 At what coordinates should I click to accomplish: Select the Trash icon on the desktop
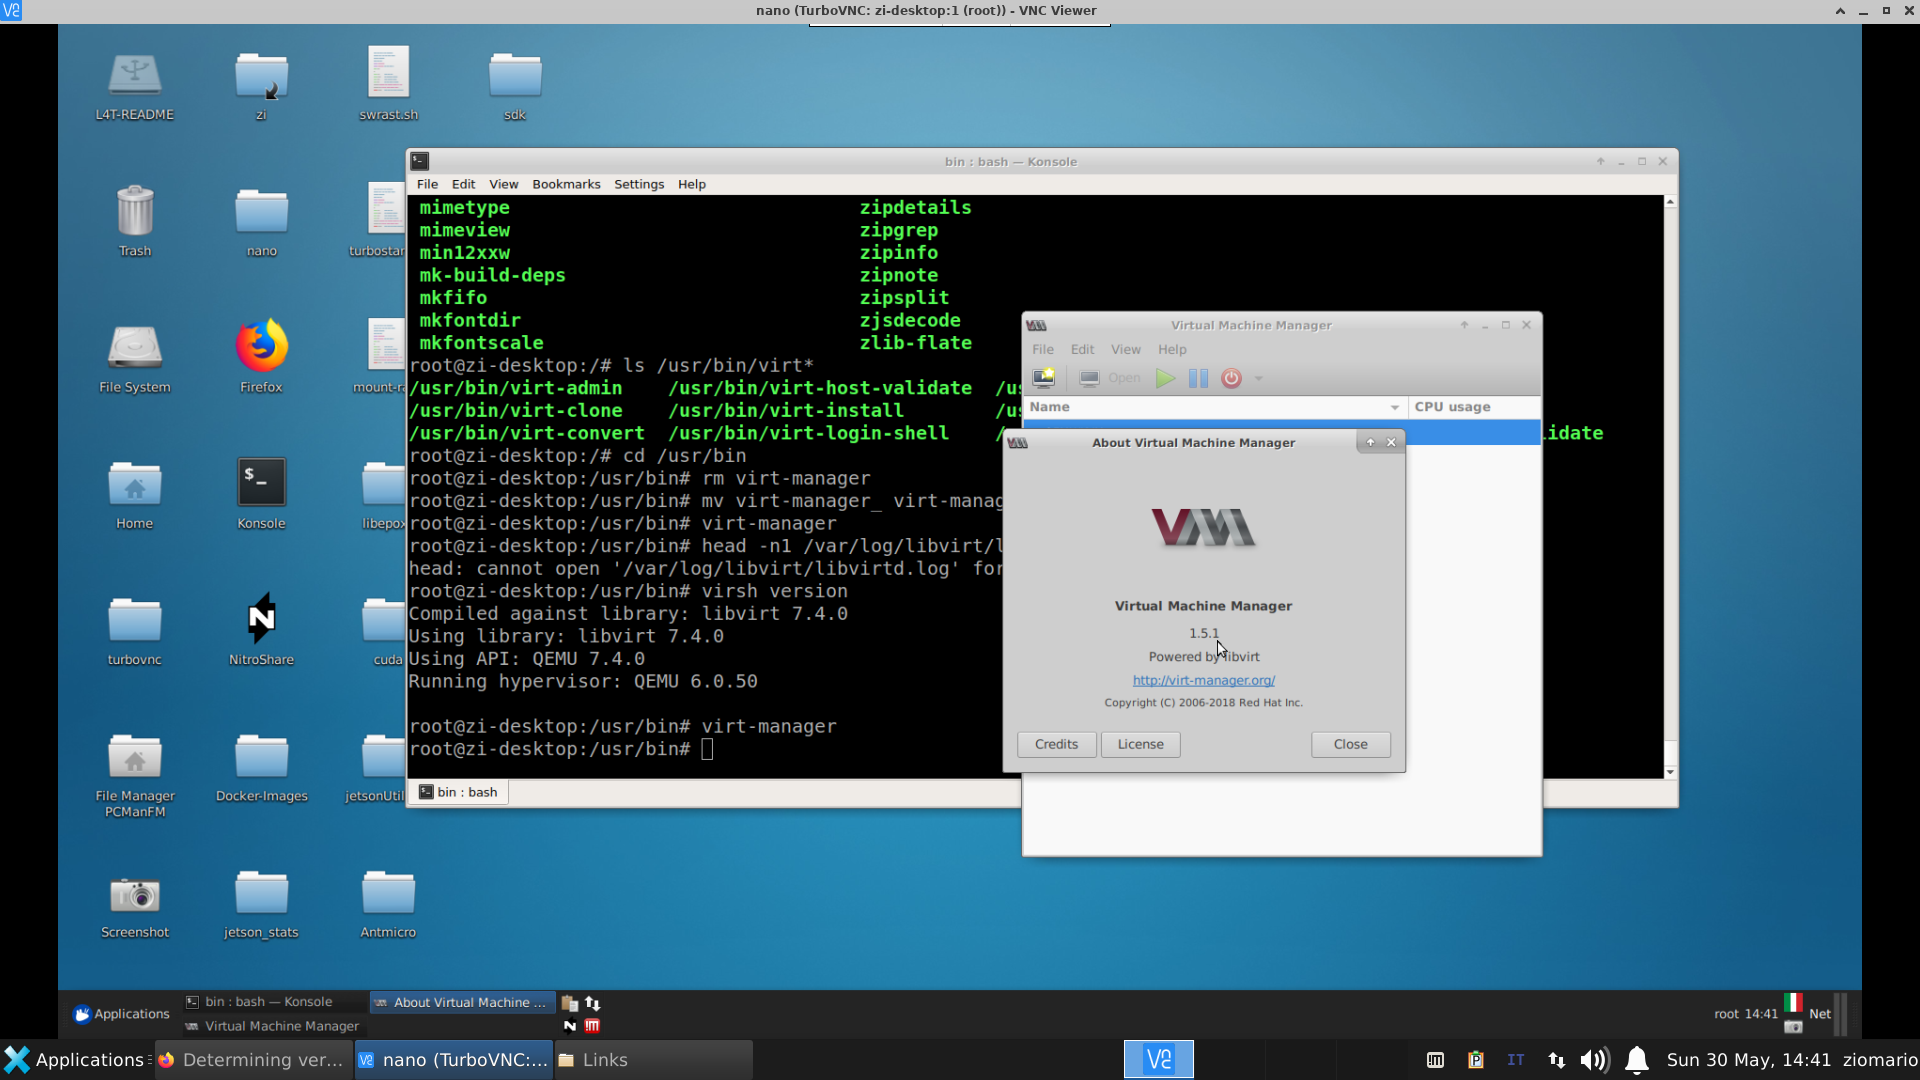135,221
